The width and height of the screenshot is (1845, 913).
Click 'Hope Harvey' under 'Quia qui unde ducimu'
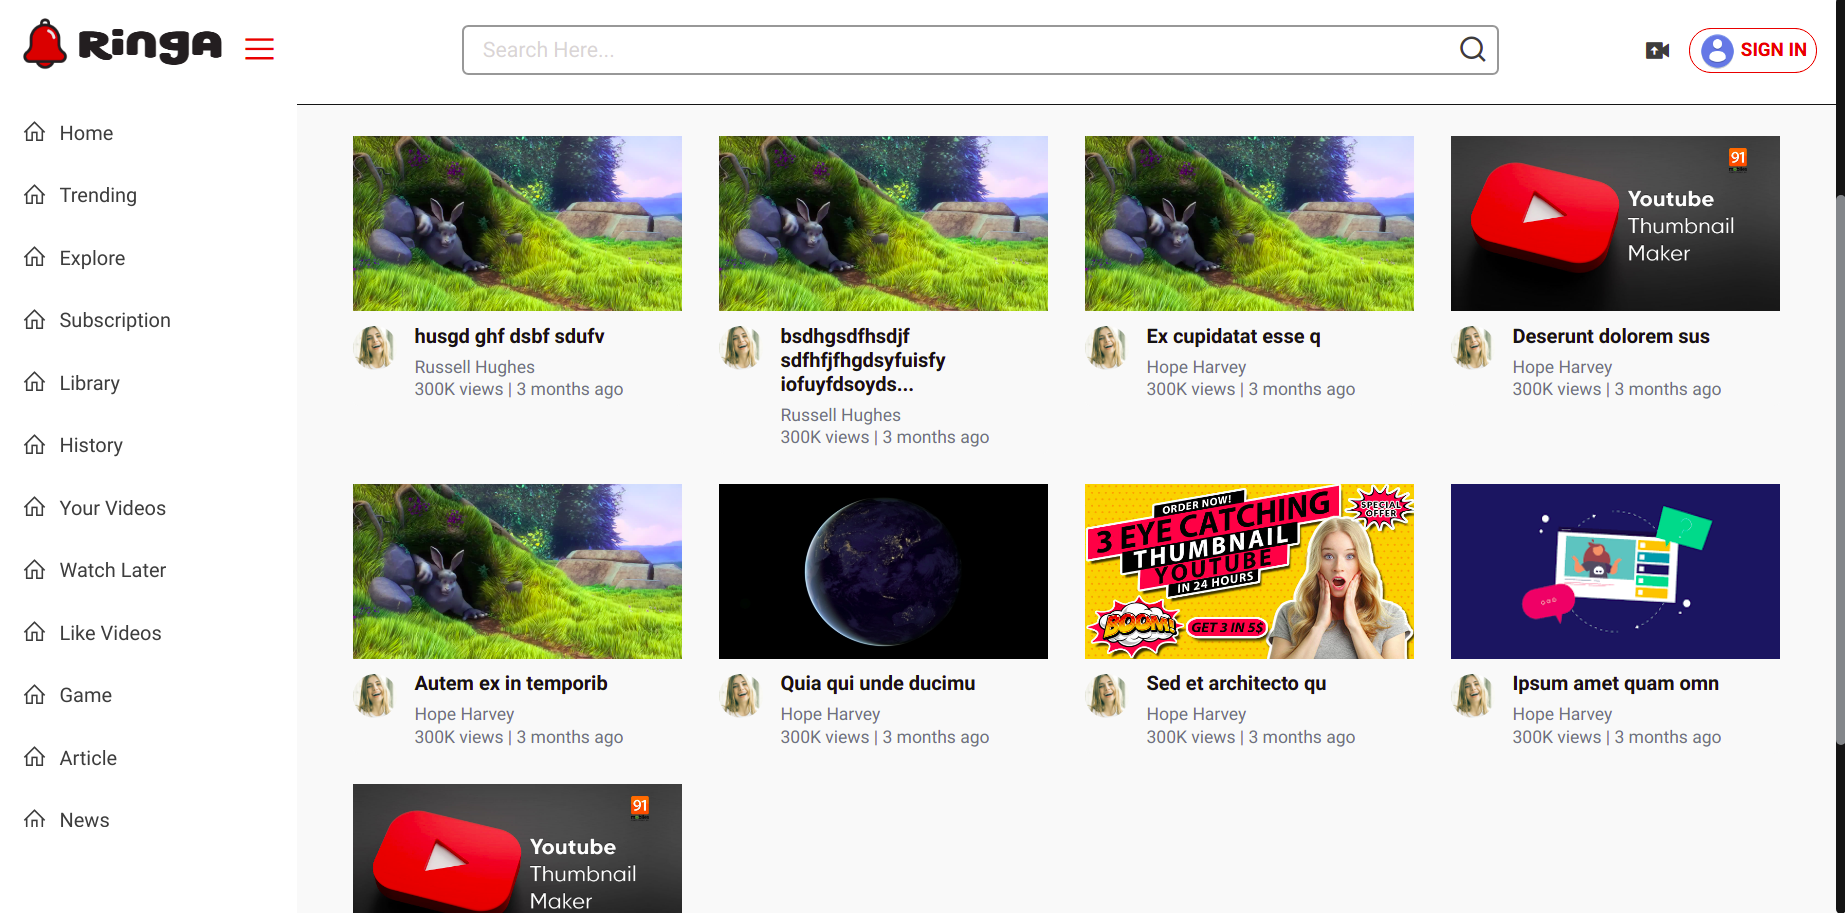click(x=830, y=714)
